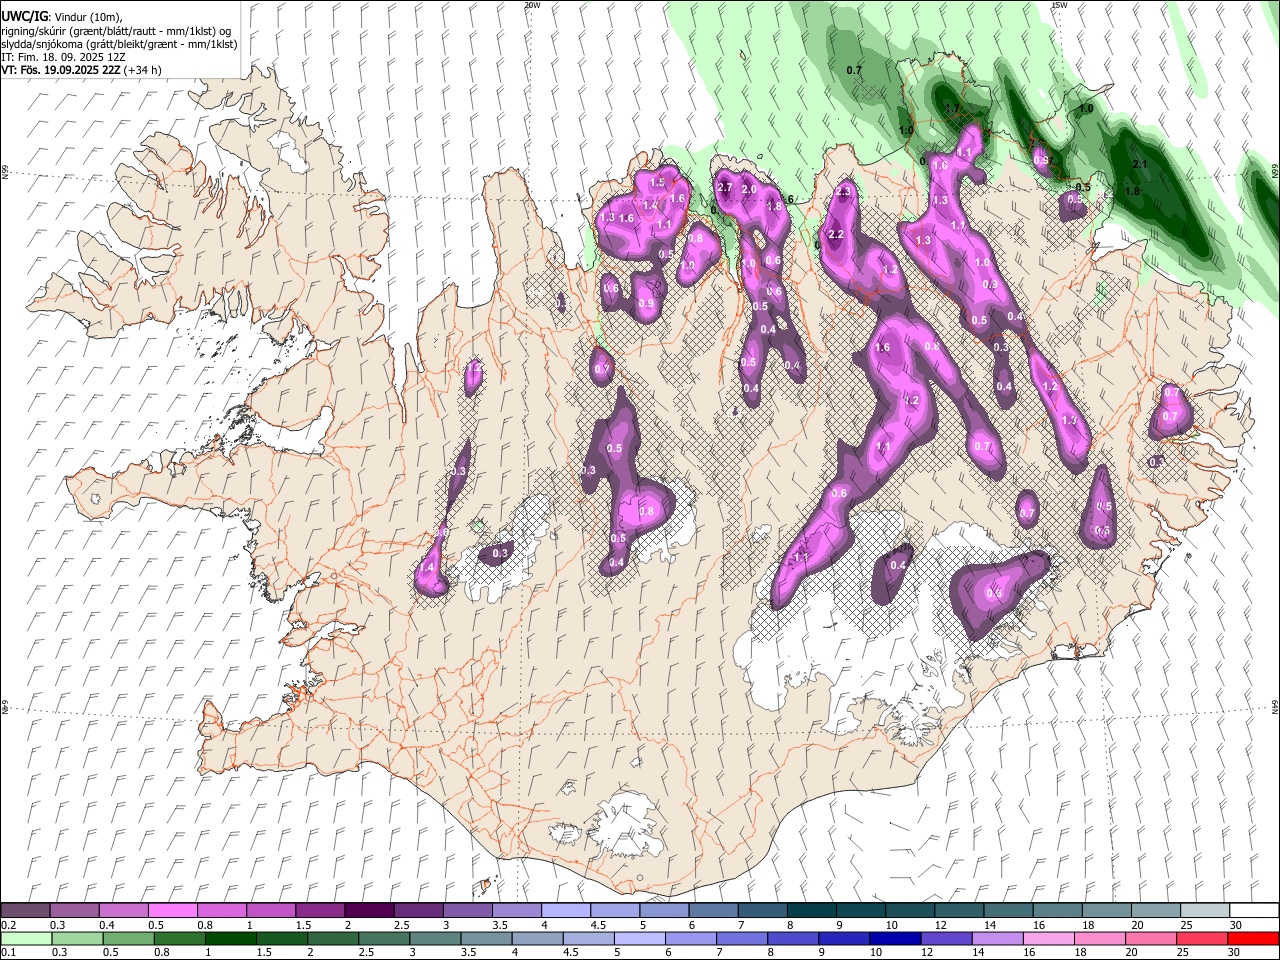Click the "15W" longitude label
This screenshot has height=960, width=1280.
(1059, 5)
